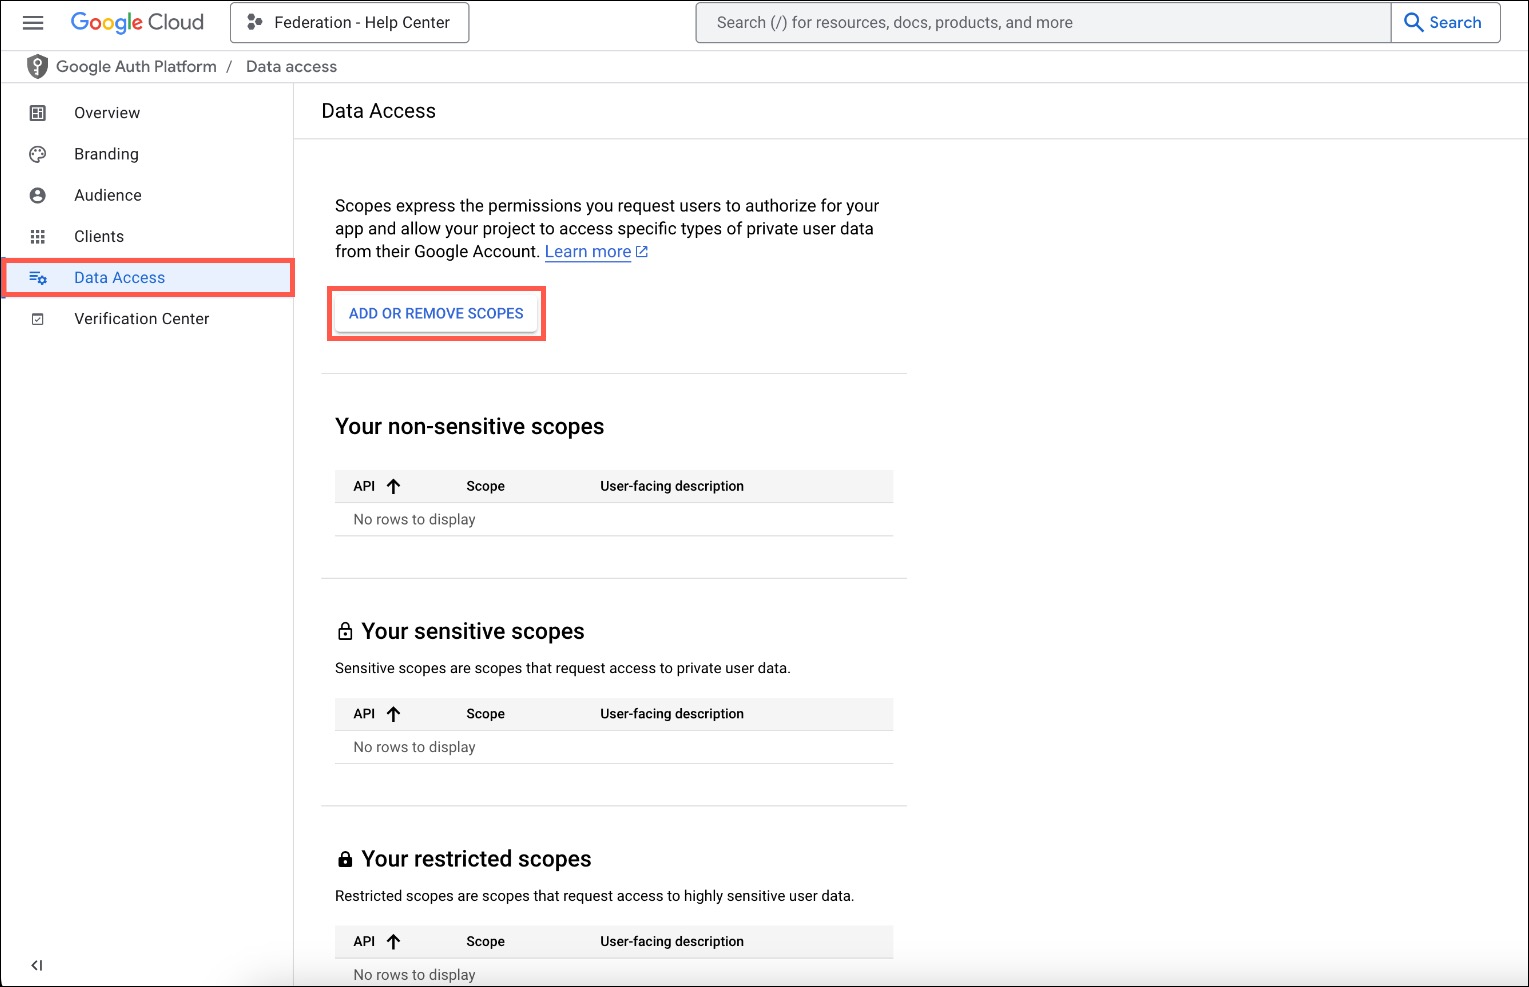
Task: Select Data Access in the sidebar
Action: point(119,277)
